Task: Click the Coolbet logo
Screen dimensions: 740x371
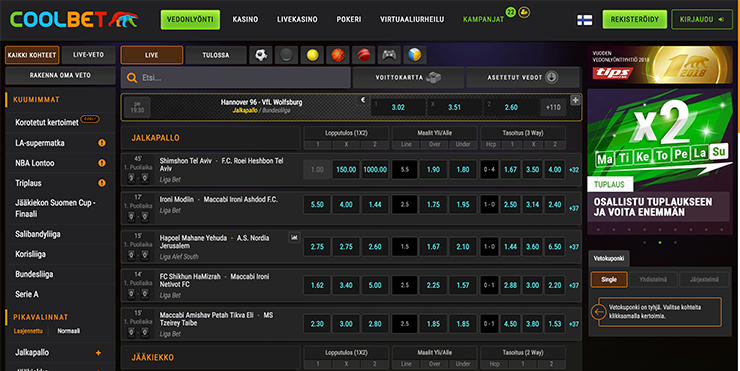Action: click(x=74, y=19)
